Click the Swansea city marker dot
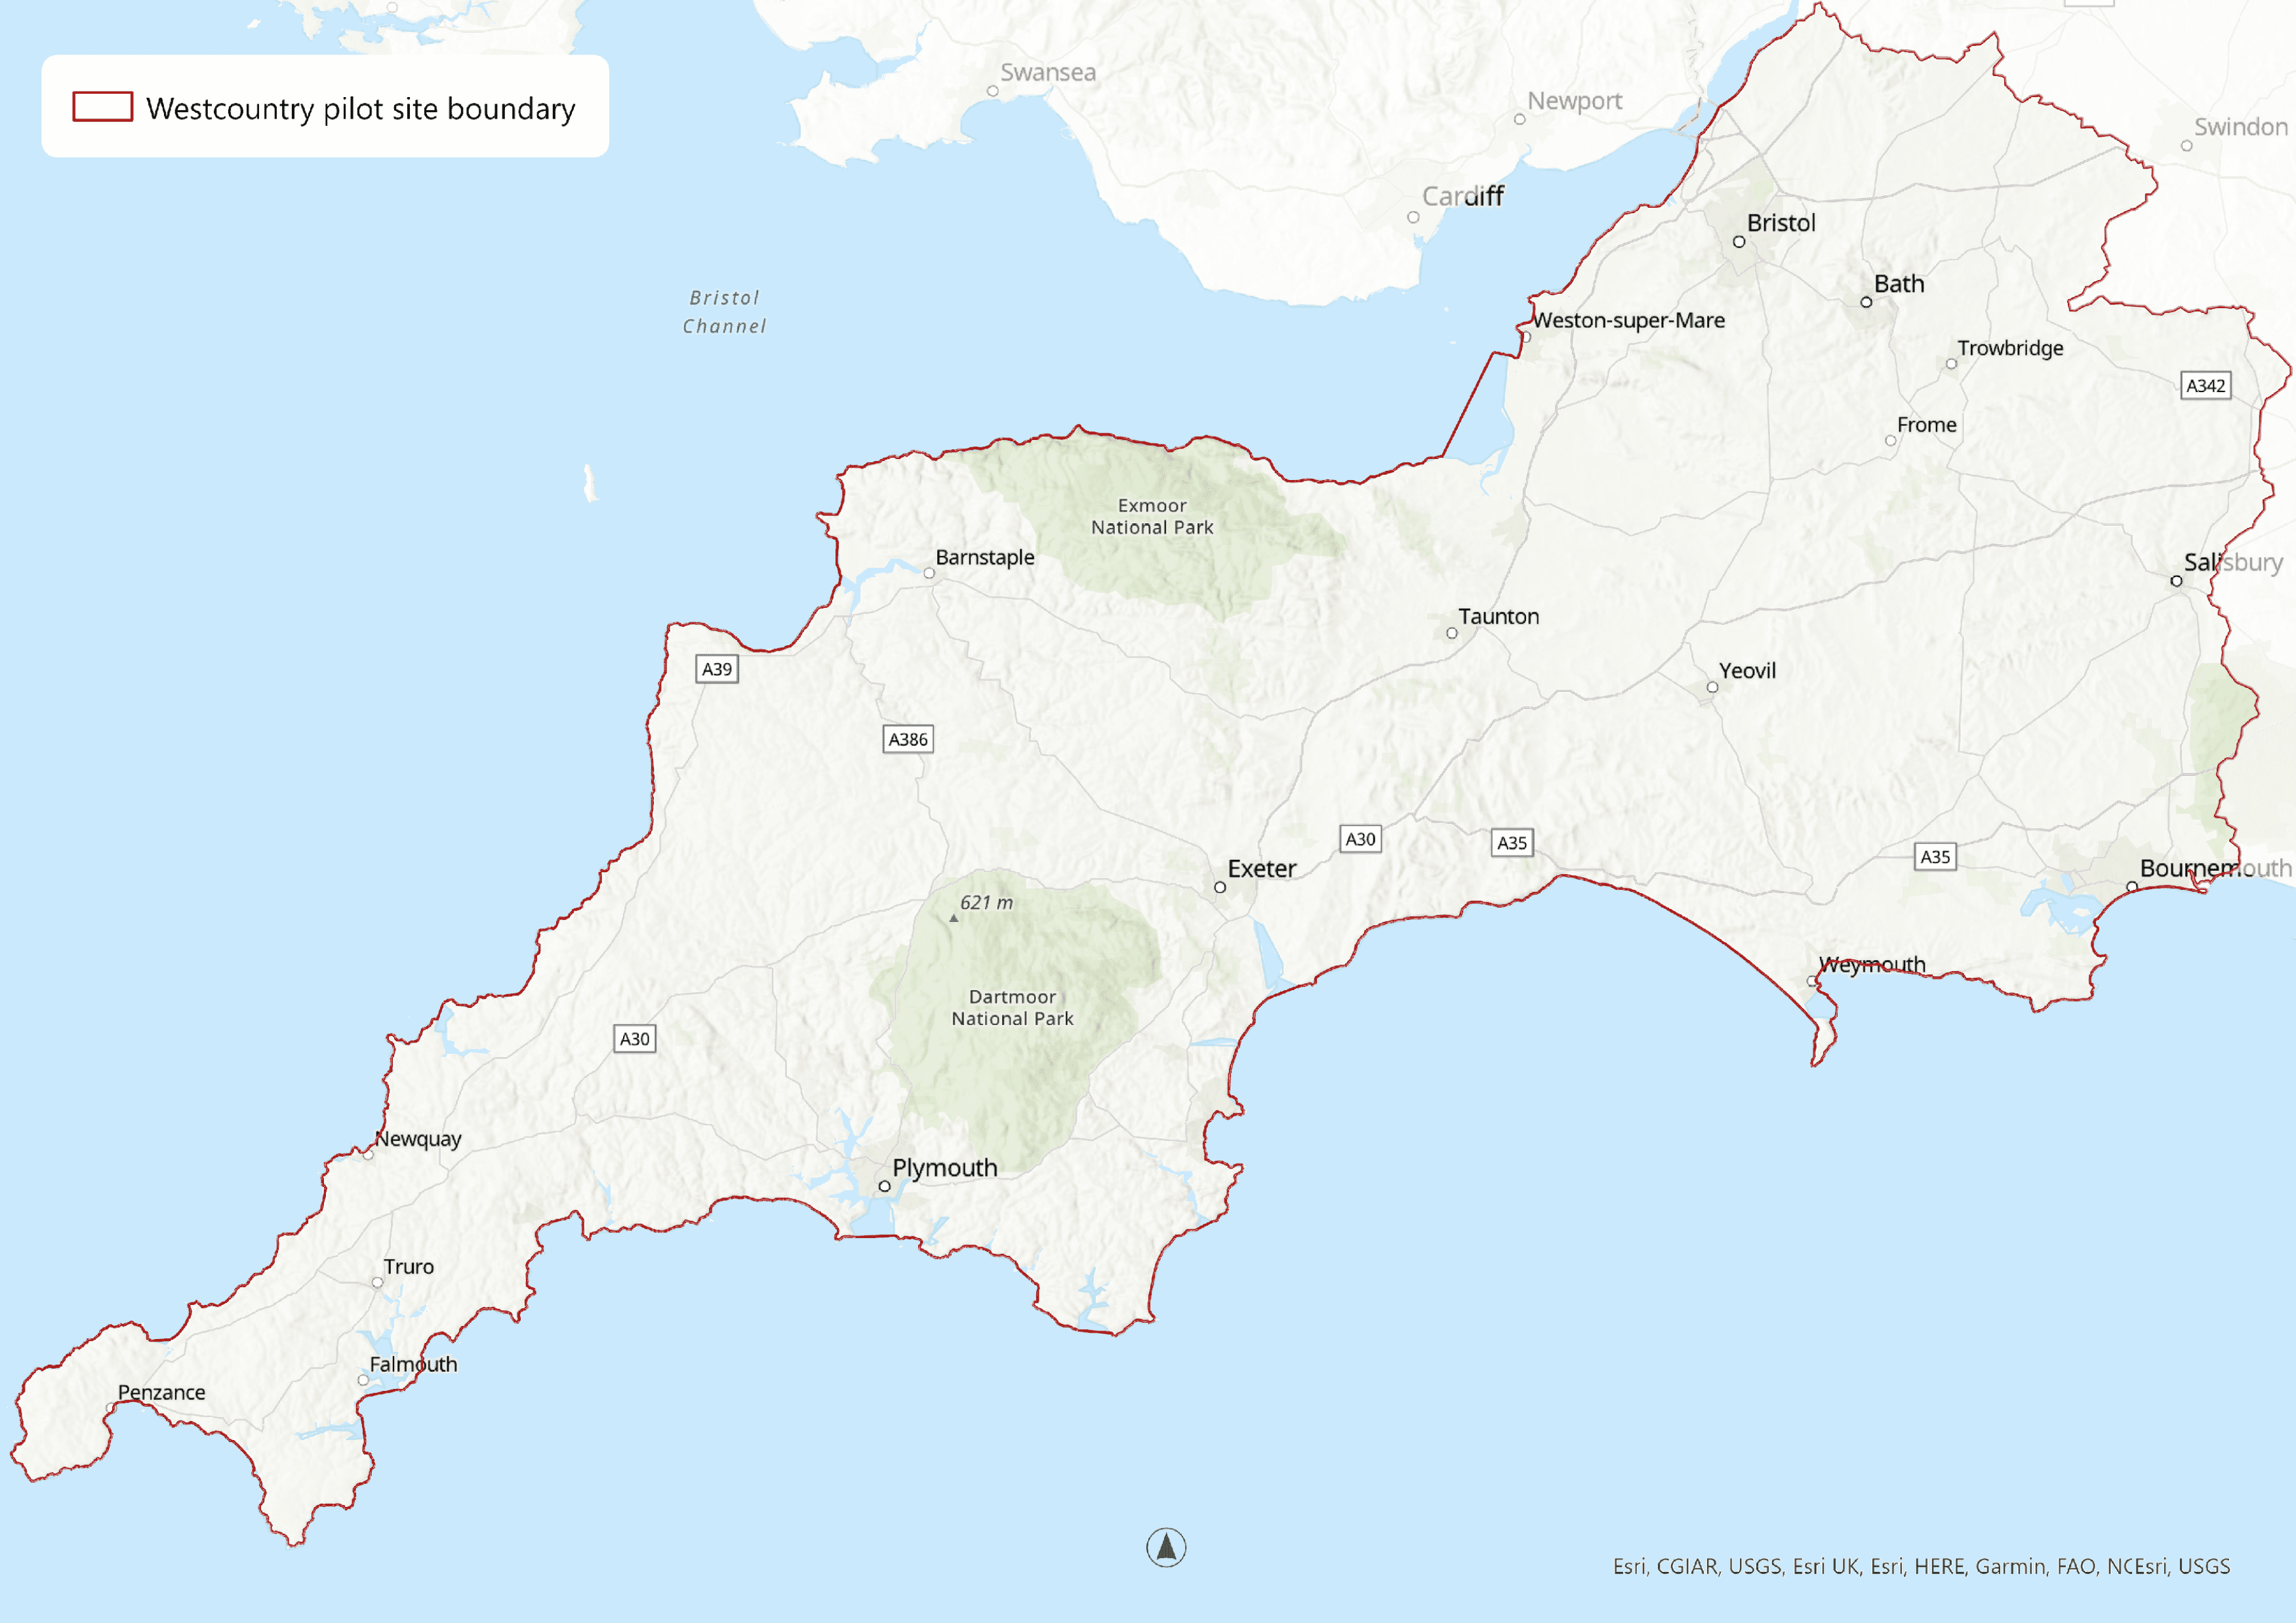The width and height of the screenshot is (2296, 1623). point(993,91)
